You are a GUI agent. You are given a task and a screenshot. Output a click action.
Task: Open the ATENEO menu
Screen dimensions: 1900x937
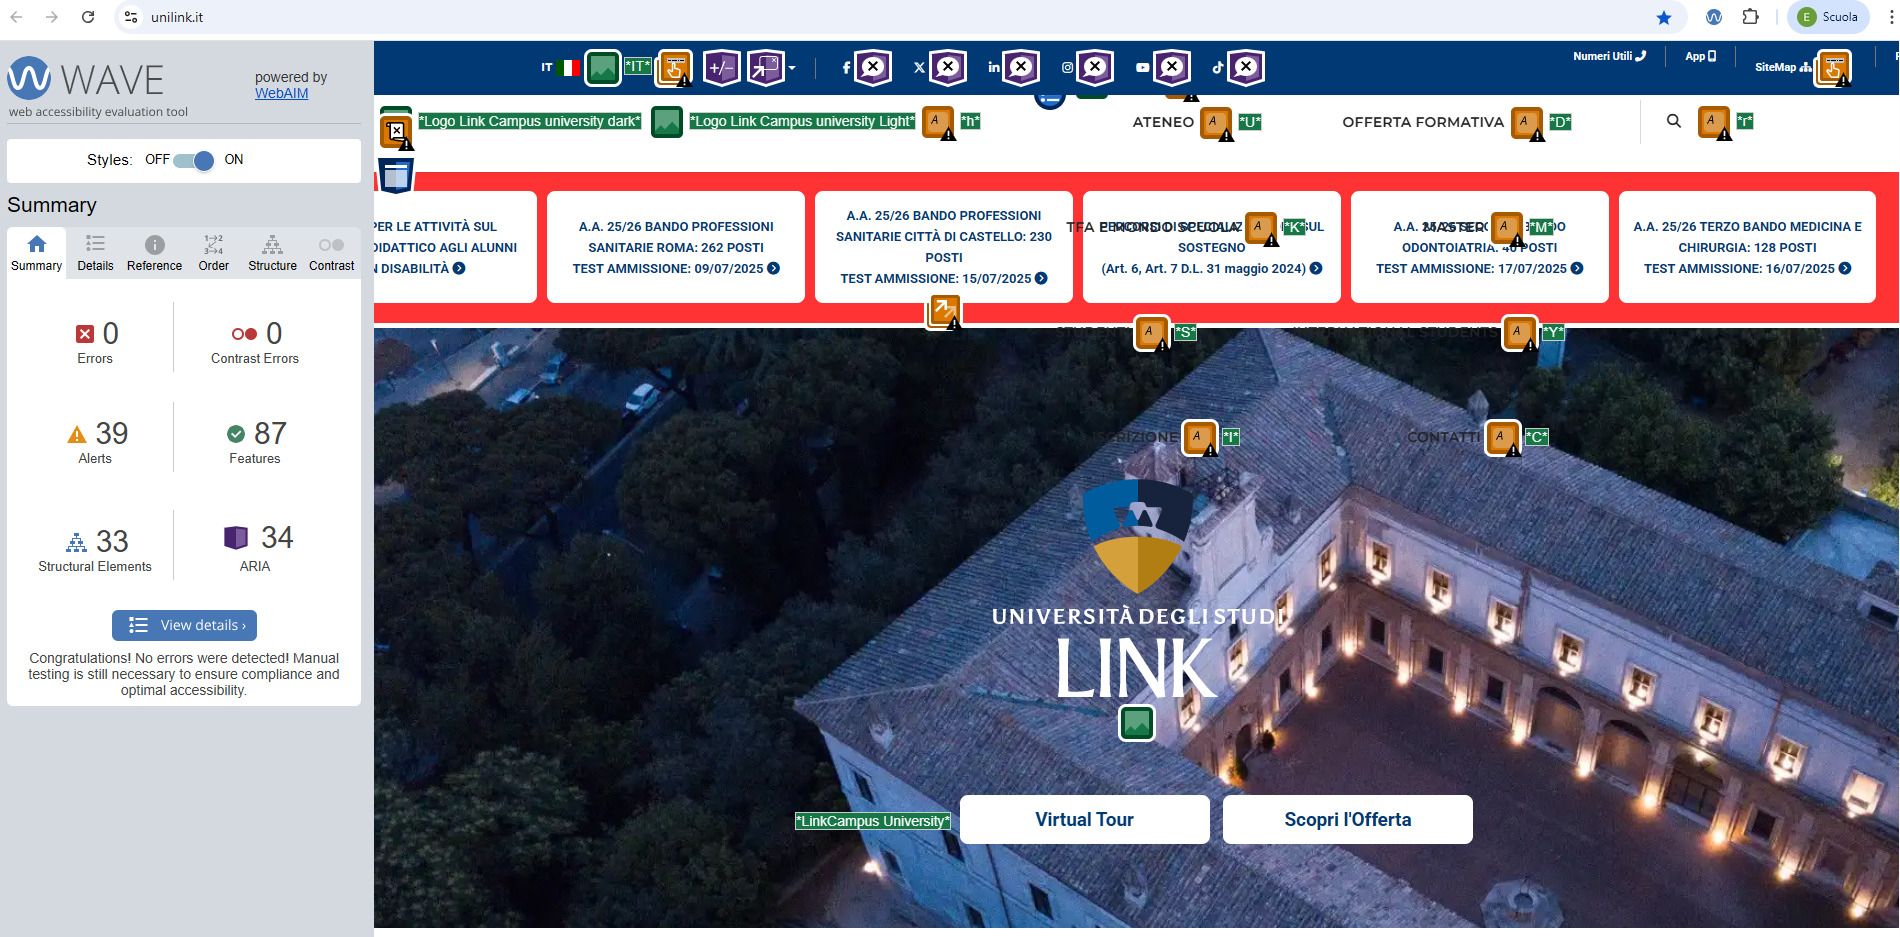click(1163, 122)
